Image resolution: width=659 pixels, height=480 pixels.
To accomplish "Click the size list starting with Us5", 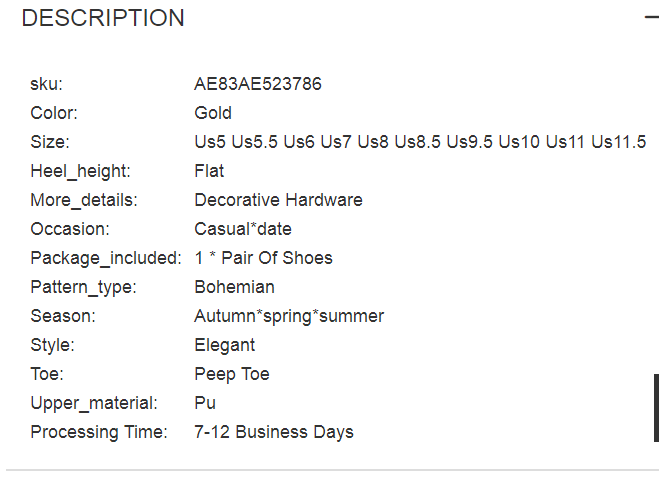I will pos(420,142).
